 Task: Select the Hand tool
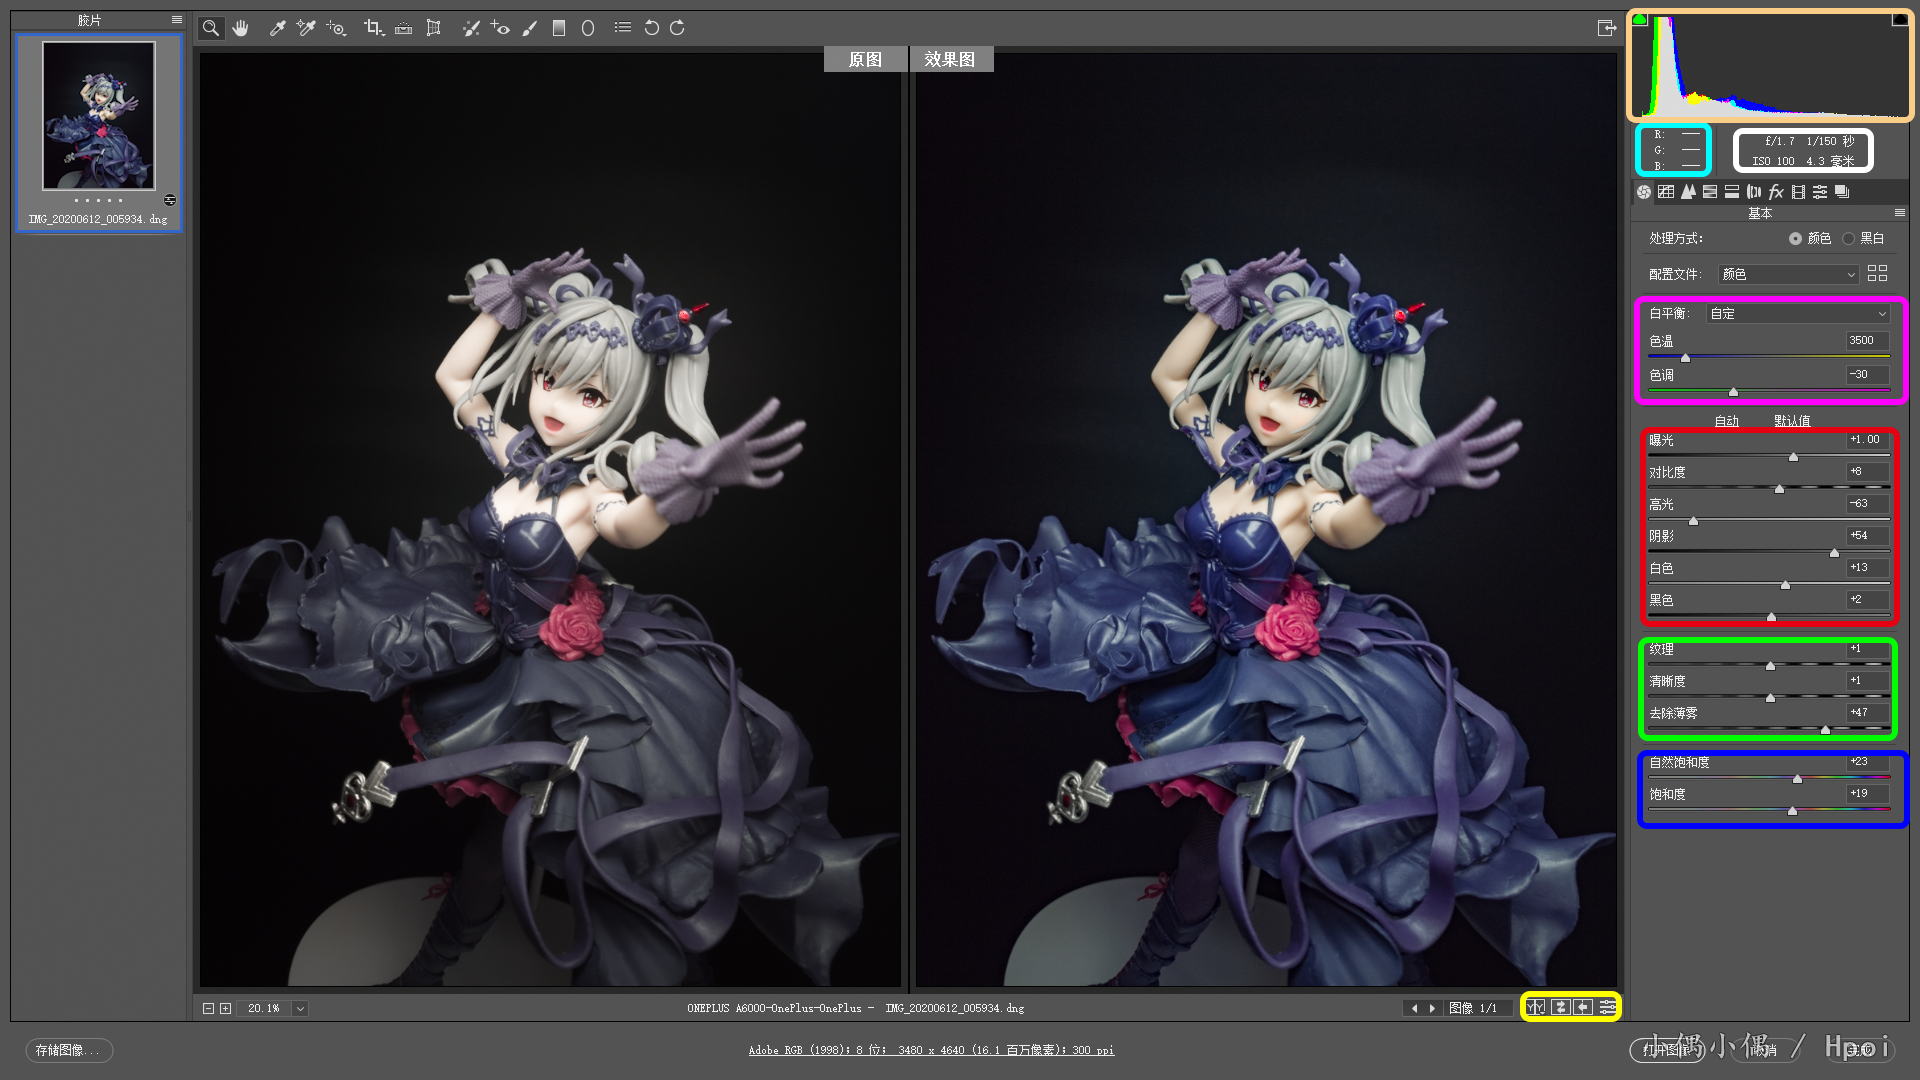tap(240, 28)
